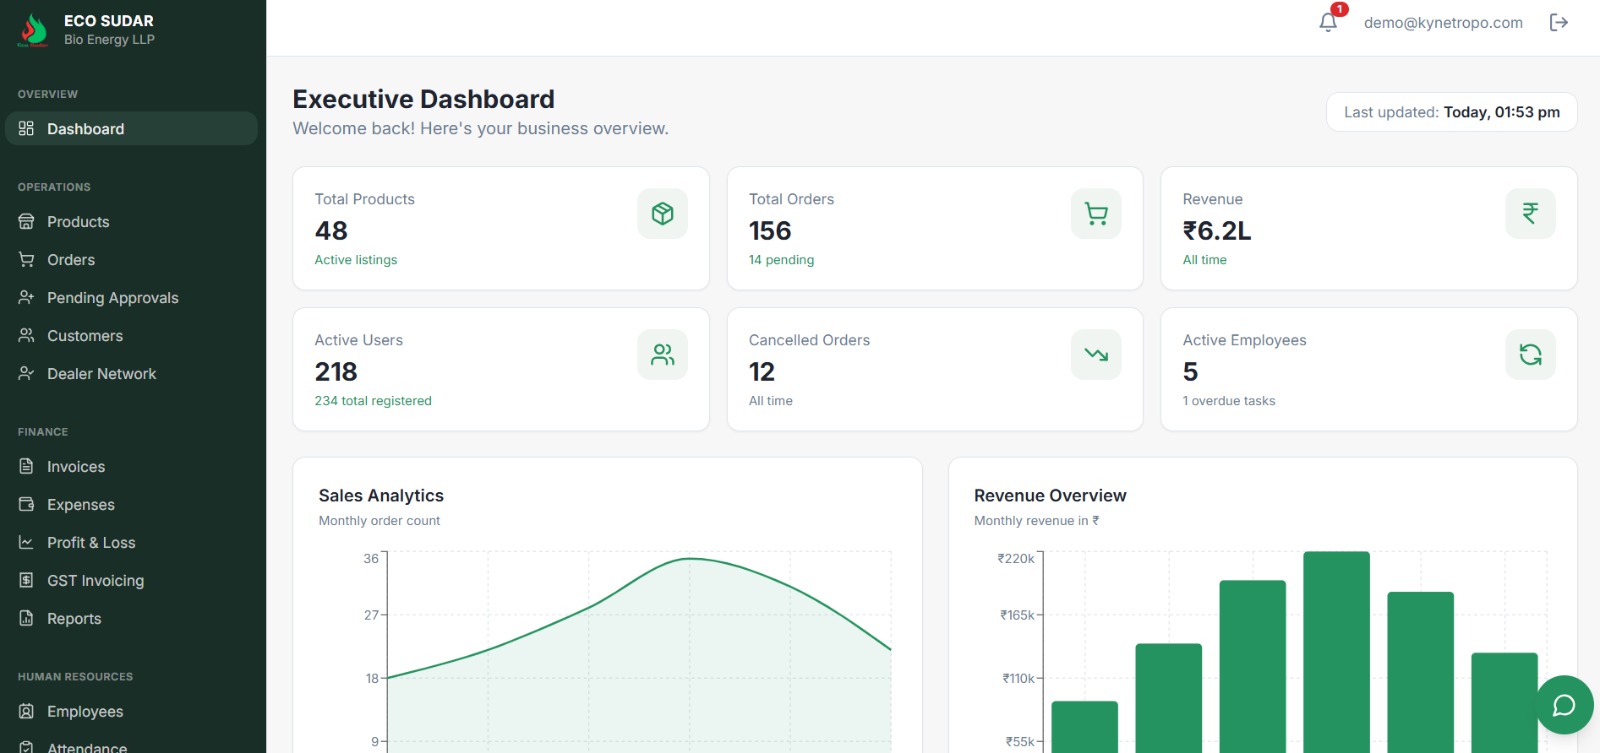Click the peak of the Sales Analytics curve
Screen dimensions: 1600x753
(x=690, y=559)
